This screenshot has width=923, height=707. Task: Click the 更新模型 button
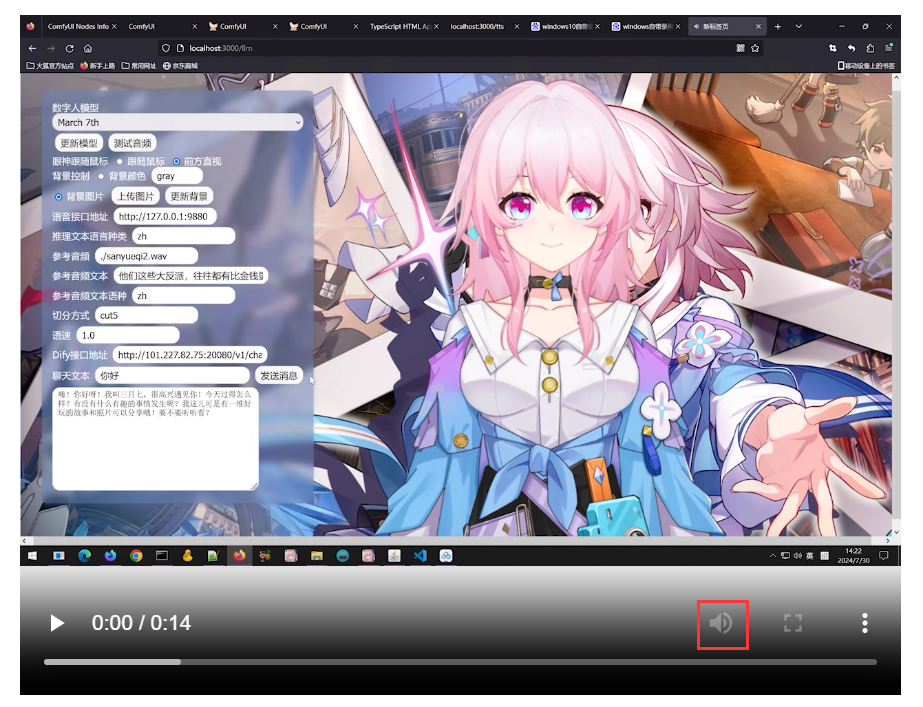tap(79, 143)
